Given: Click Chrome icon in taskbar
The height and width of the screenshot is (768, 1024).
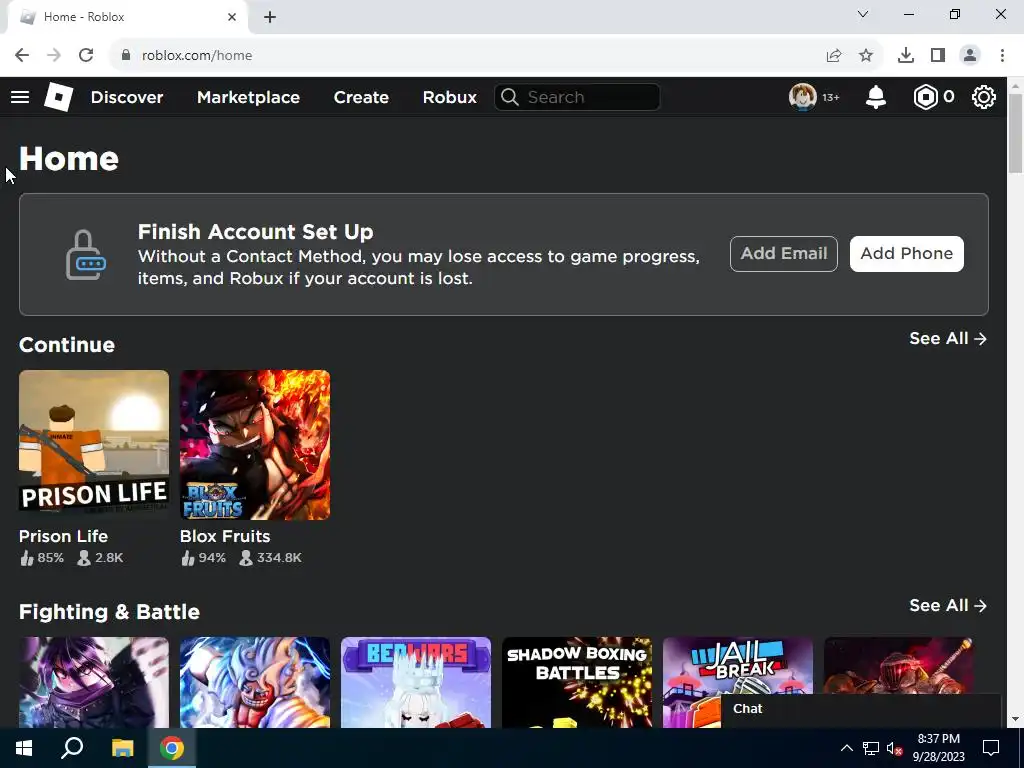Looking at the screenshot, I should coord(172,748).
